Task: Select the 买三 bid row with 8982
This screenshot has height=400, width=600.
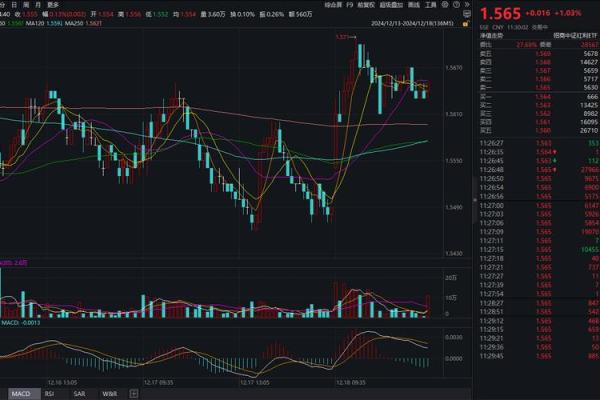Action: (539, 113)
